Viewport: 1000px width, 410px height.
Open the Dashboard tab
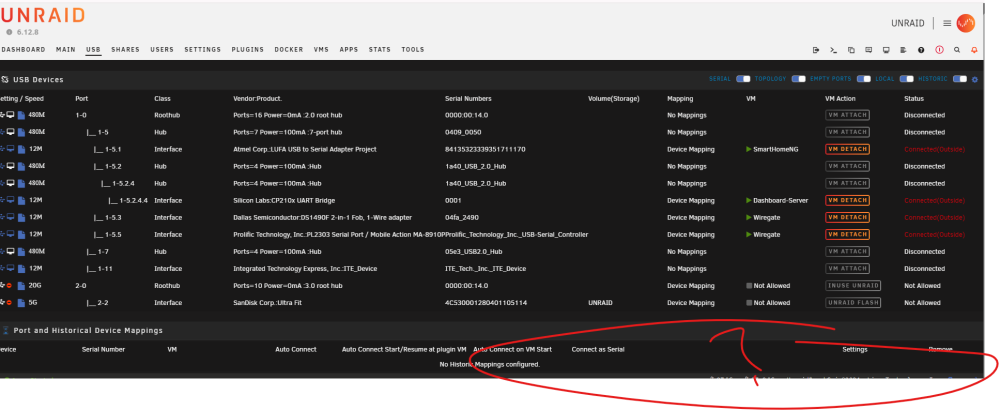click(x=23, y=50)
